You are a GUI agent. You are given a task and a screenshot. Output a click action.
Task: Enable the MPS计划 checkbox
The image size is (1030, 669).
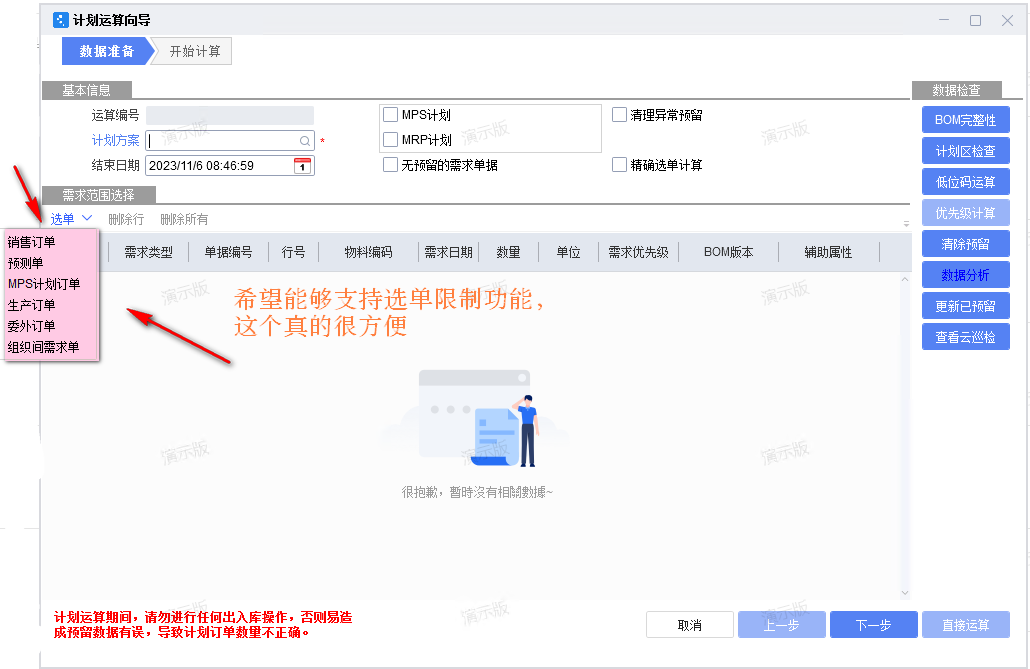[391, 115]
